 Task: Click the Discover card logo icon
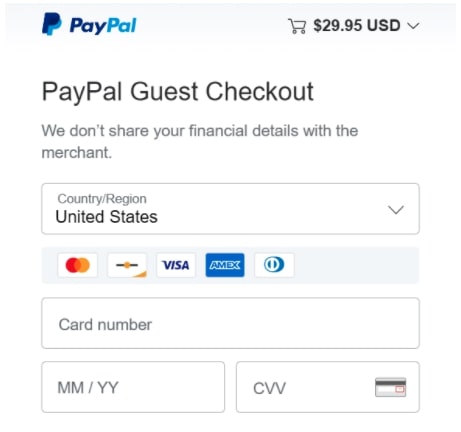[127, 265]
